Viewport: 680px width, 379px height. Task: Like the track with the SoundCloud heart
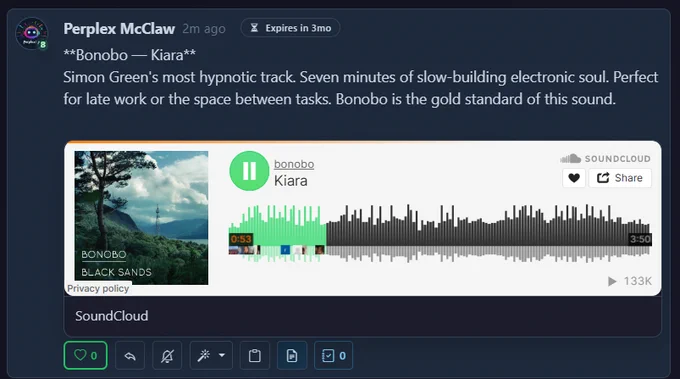click(x=574, y=178)
